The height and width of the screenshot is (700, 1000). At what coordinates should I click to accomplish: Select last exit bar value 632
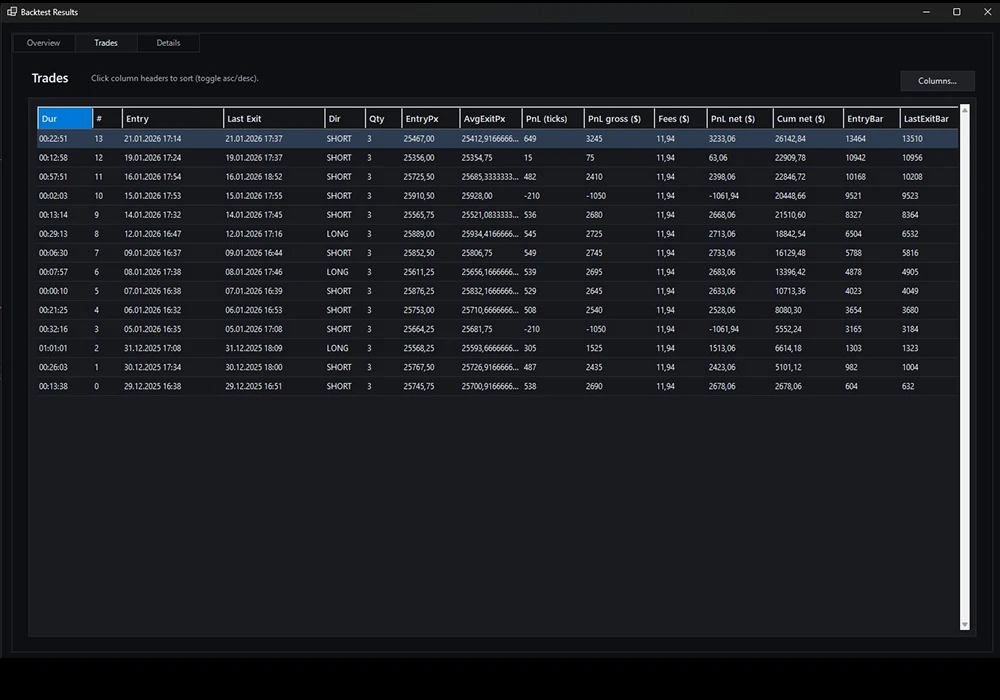tap(908, 386)
